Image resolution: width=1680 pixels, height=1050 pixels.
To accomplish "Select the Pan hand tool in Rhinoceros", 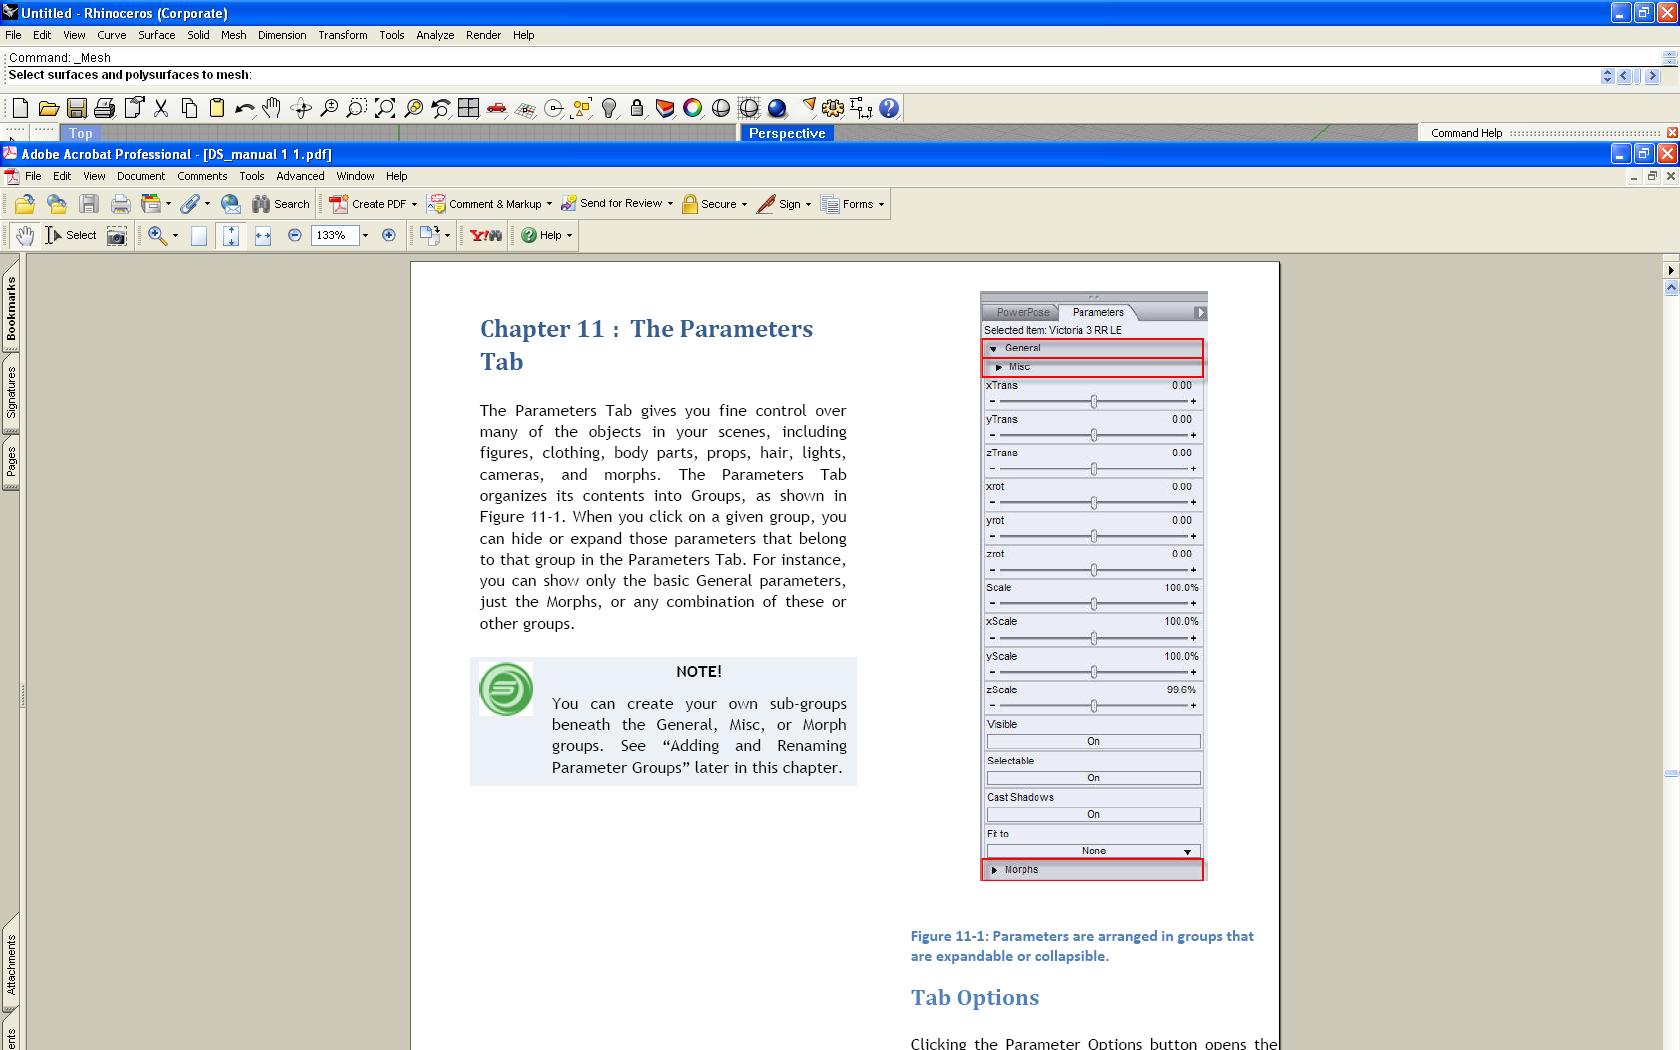I will [x=272, y=108].
